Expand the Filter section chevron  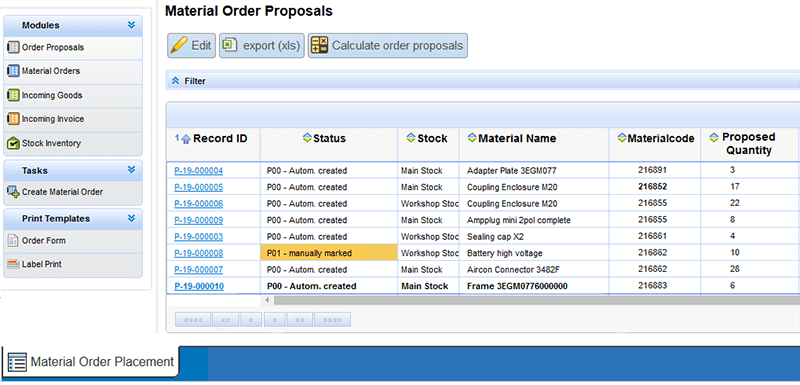(176, 81)
